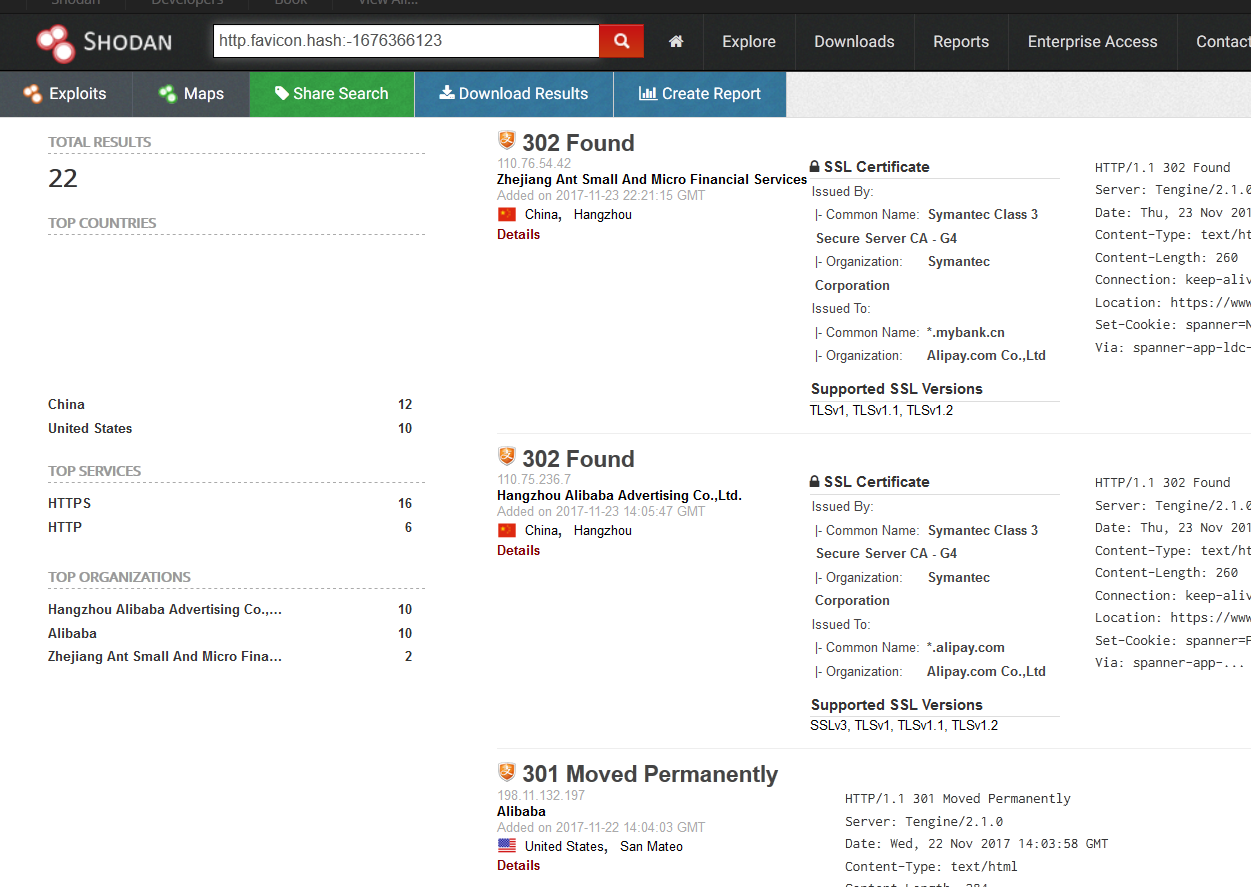Click lock icon of alipay.com certificate
This screenshot has height=887, width=1251.
pyautogui.click(x=815, y=482)
